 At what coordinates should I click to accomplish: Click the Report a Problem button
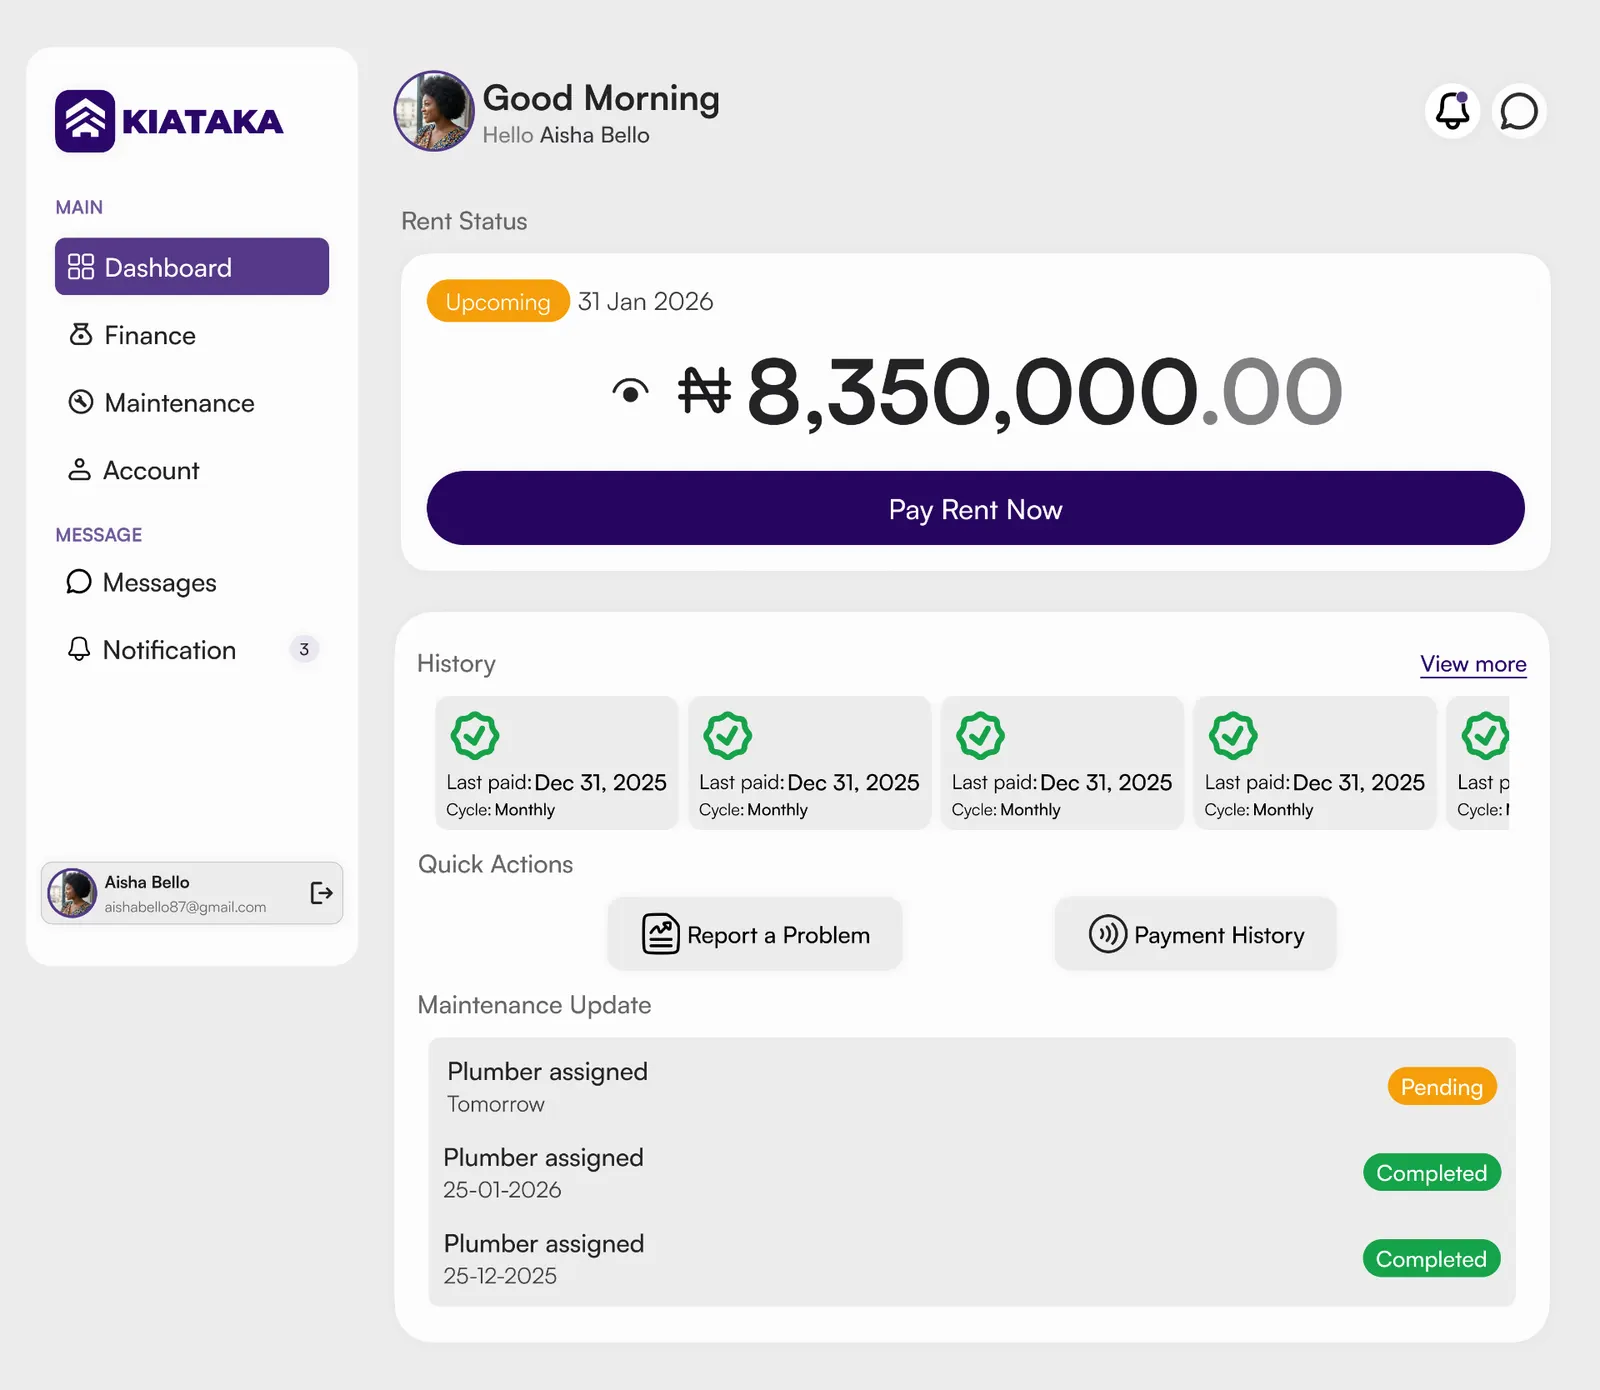coord(755,934)
